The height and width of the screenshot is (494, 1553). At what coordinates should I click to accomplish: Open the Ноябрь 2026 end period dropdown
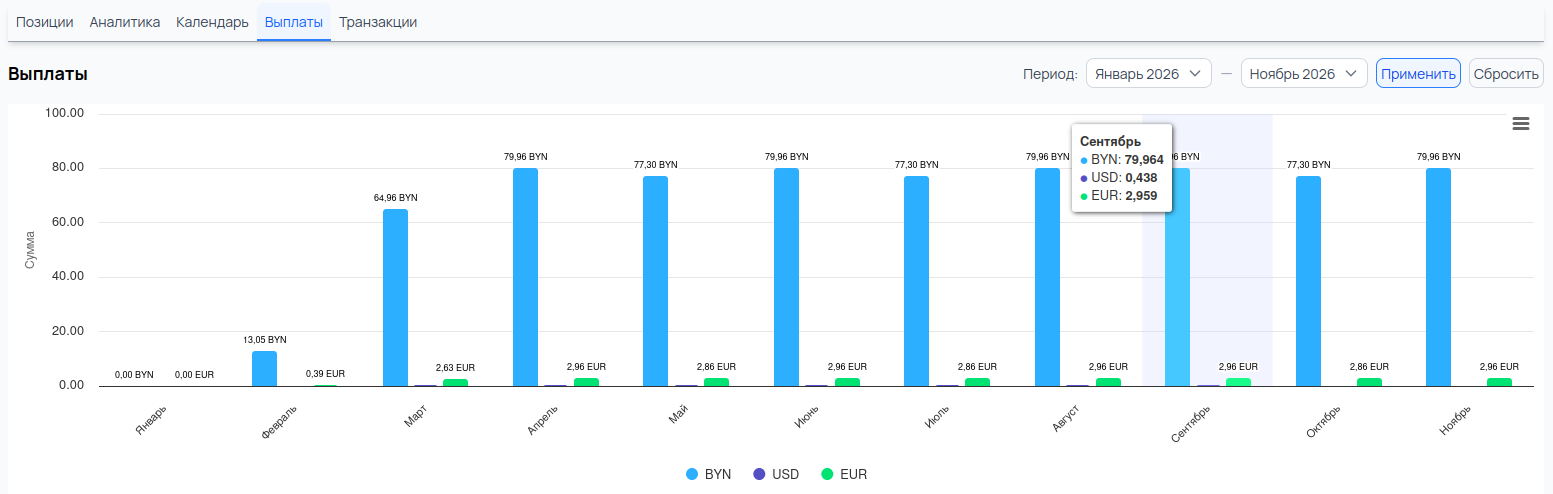pos(1303,74)
